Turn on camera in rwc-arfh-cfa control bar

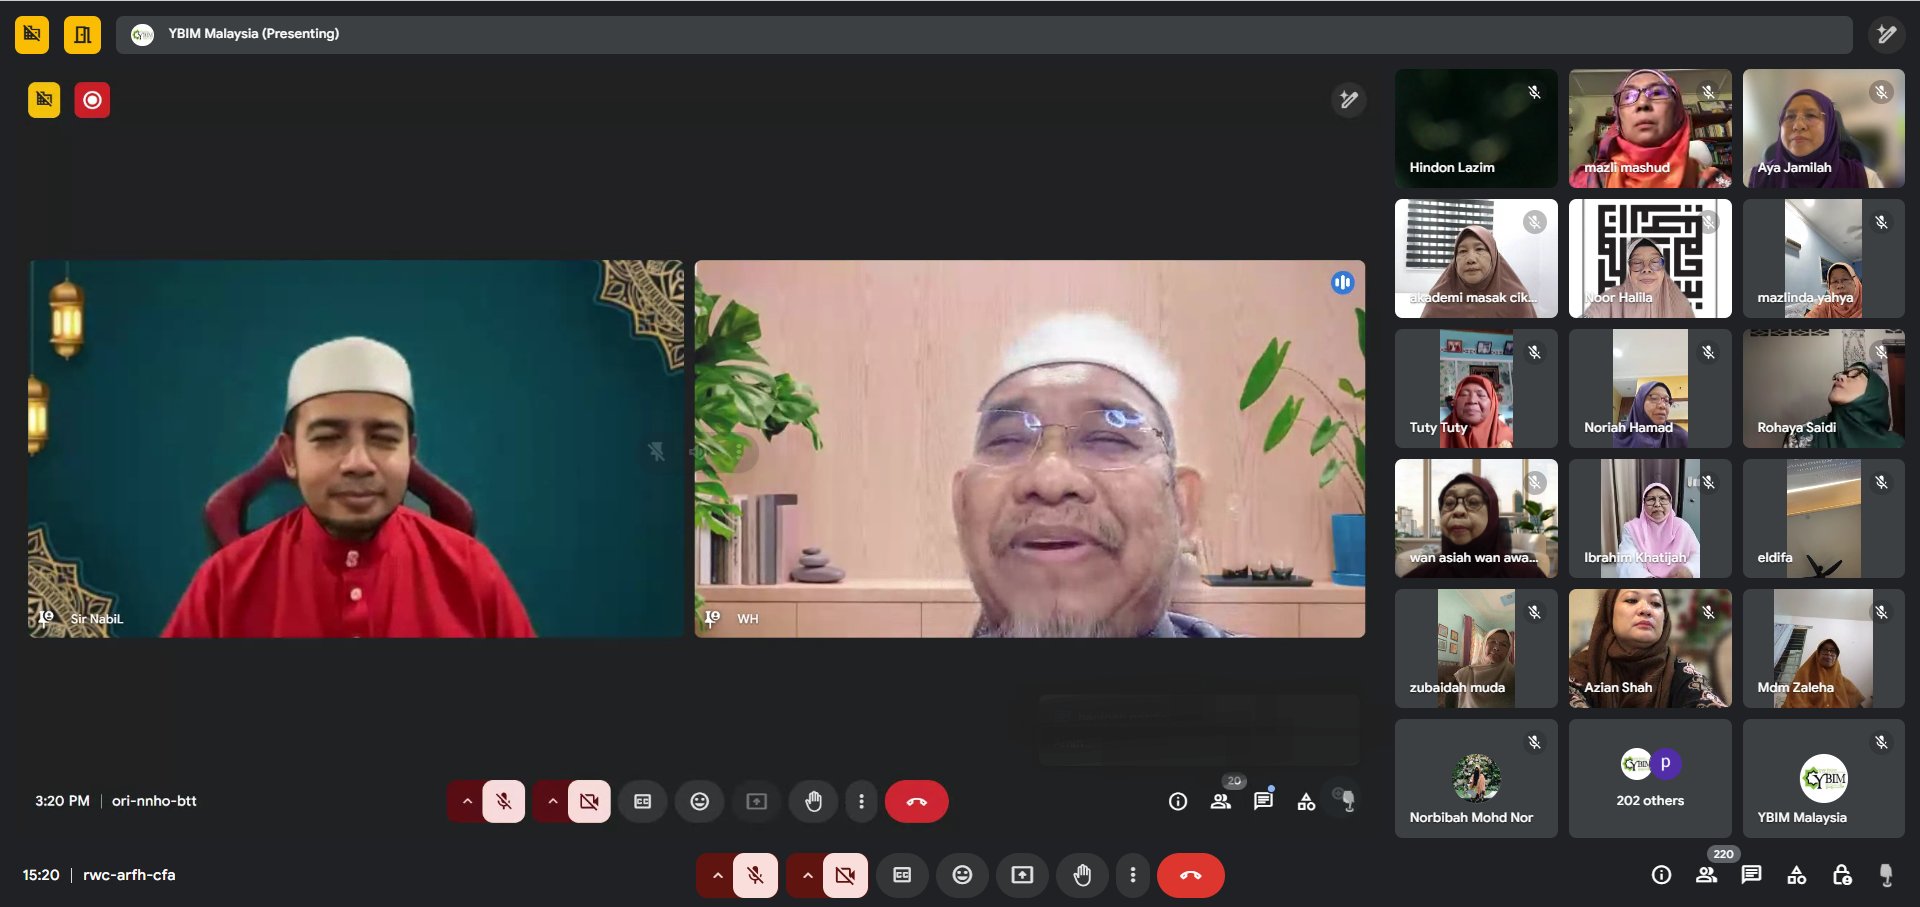(845, 875)
